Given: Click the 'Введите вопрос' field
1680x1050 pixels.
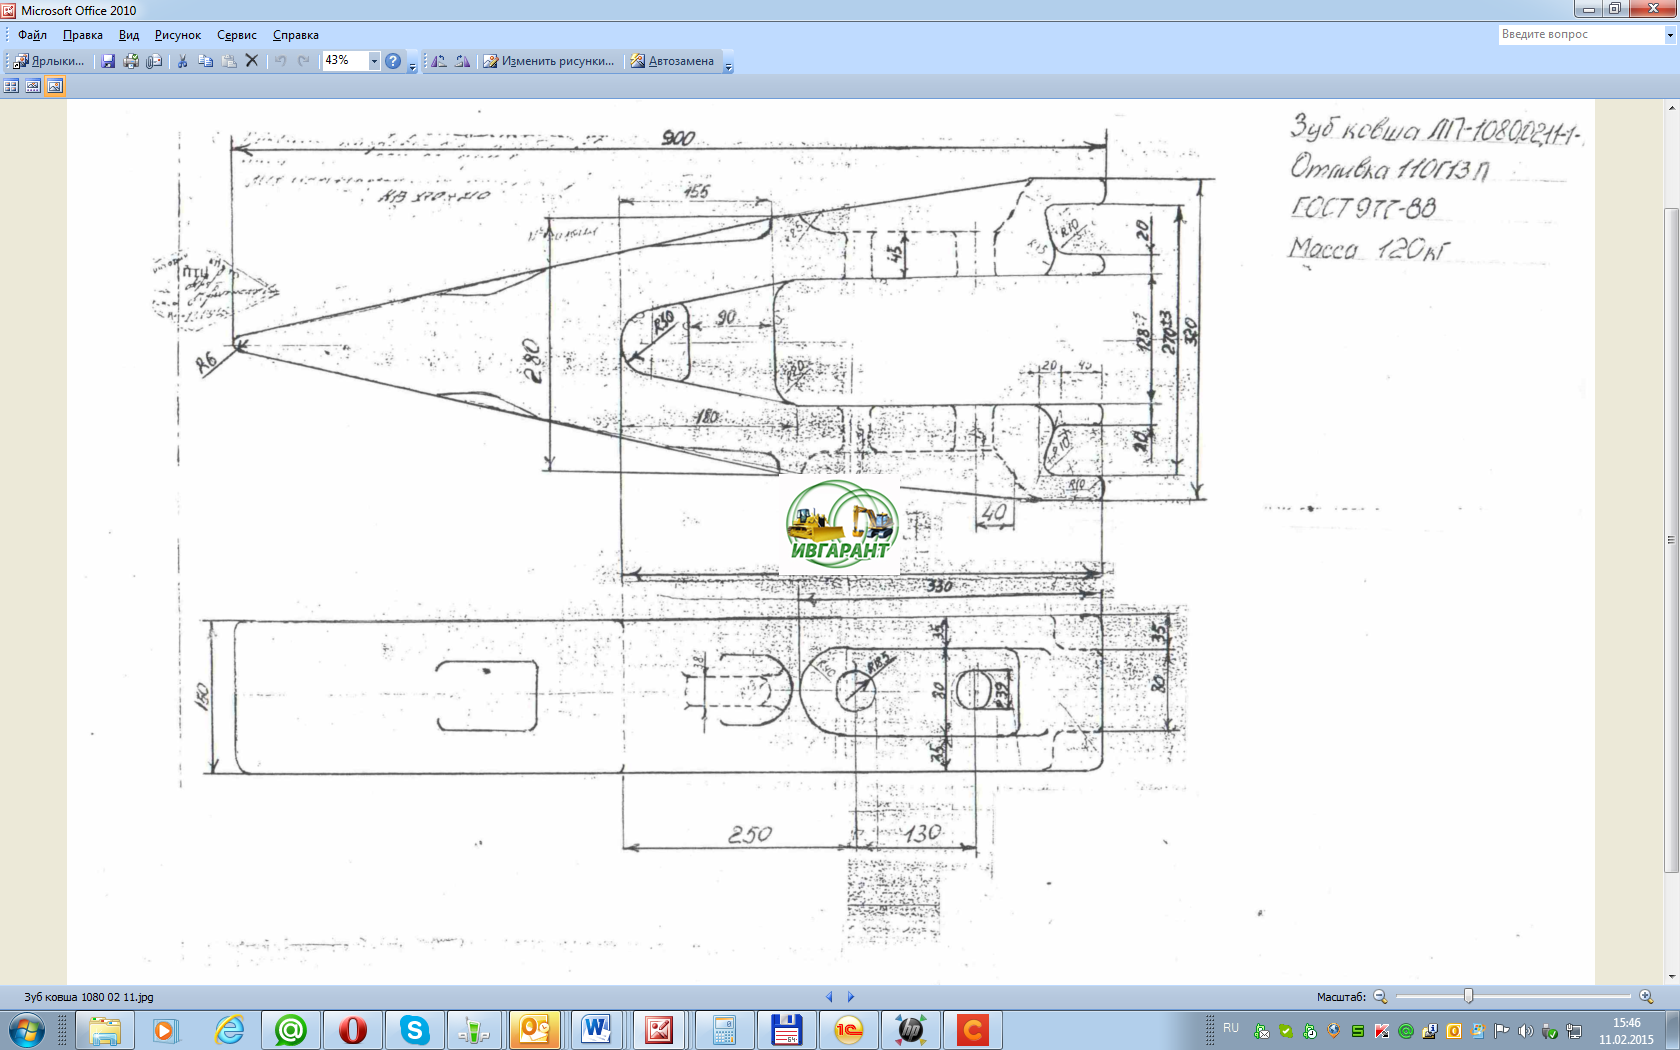Looking at the screenshot, I should click(x=1581, y=35).
